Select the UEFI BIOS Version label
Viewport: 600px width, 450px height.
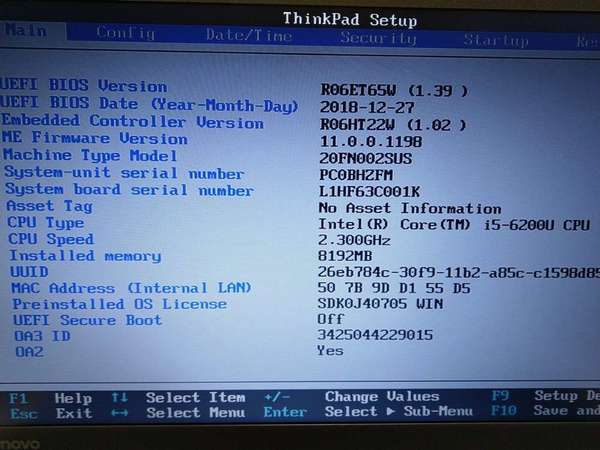pos(83,85)
